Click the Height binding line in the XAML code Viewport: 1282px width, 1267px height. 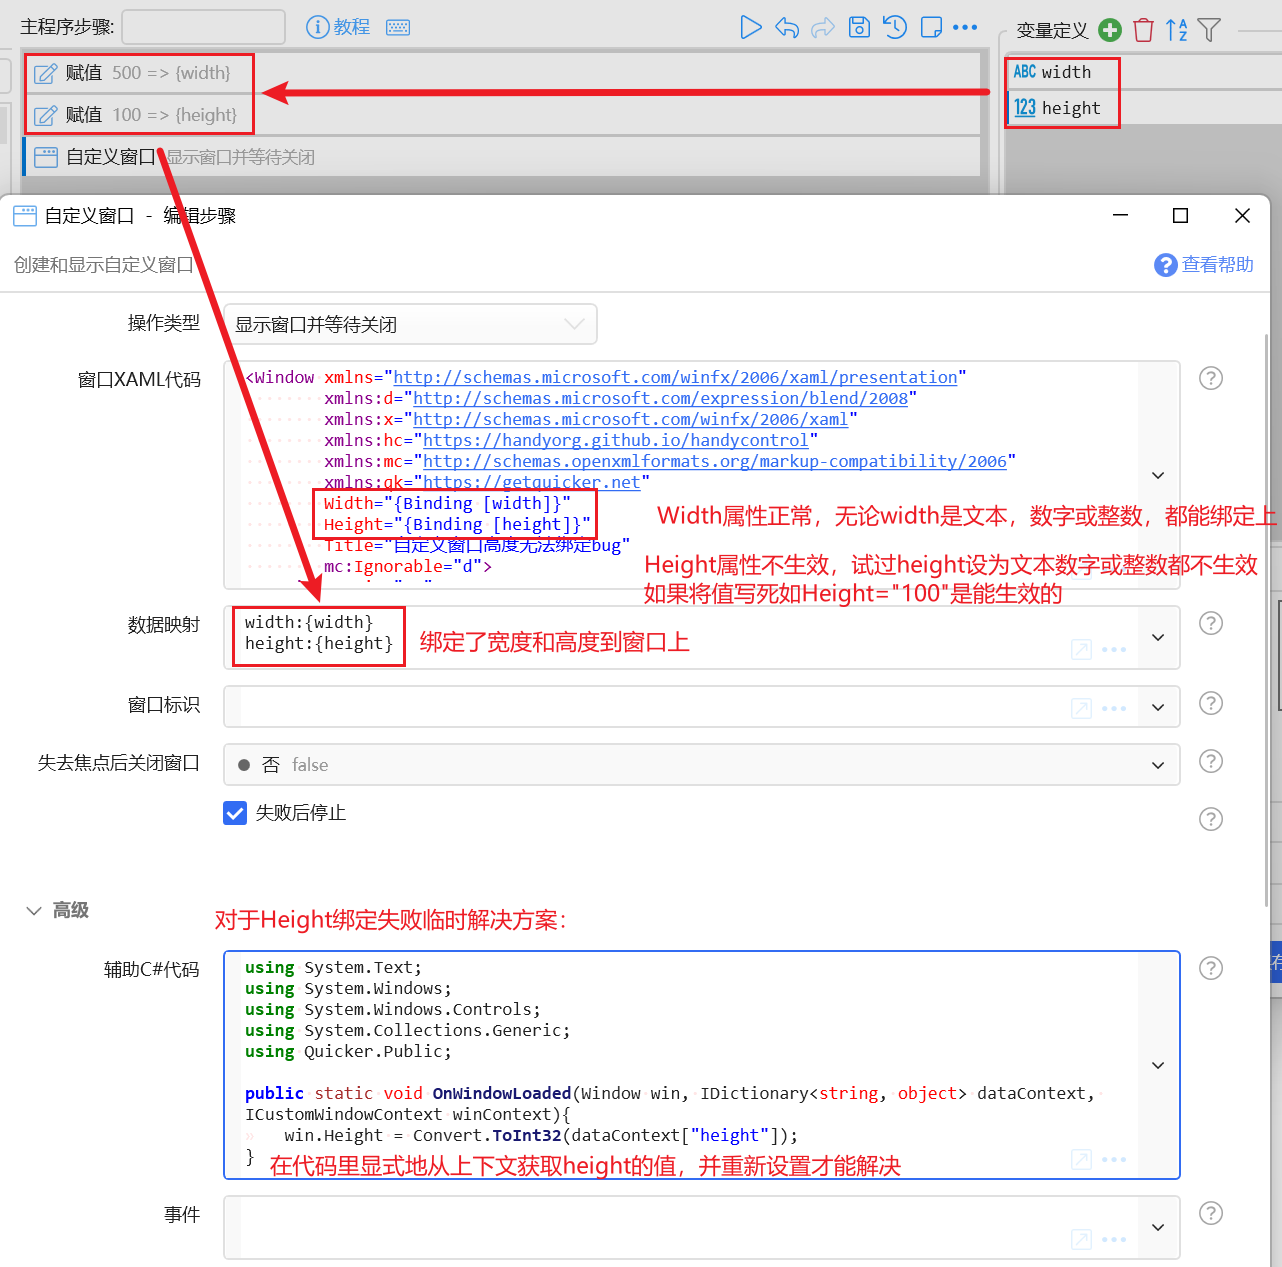click(457, 524)
